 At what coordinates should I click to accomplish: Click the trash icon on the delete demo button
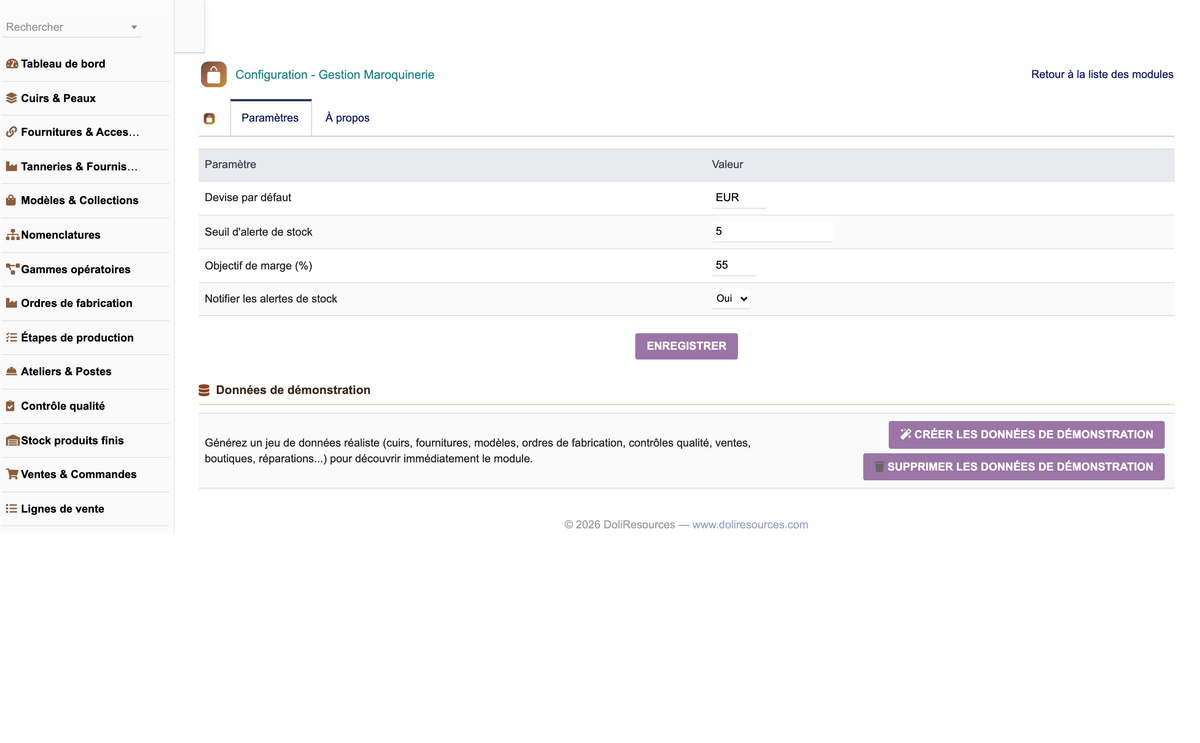click(x=880, y=467)
